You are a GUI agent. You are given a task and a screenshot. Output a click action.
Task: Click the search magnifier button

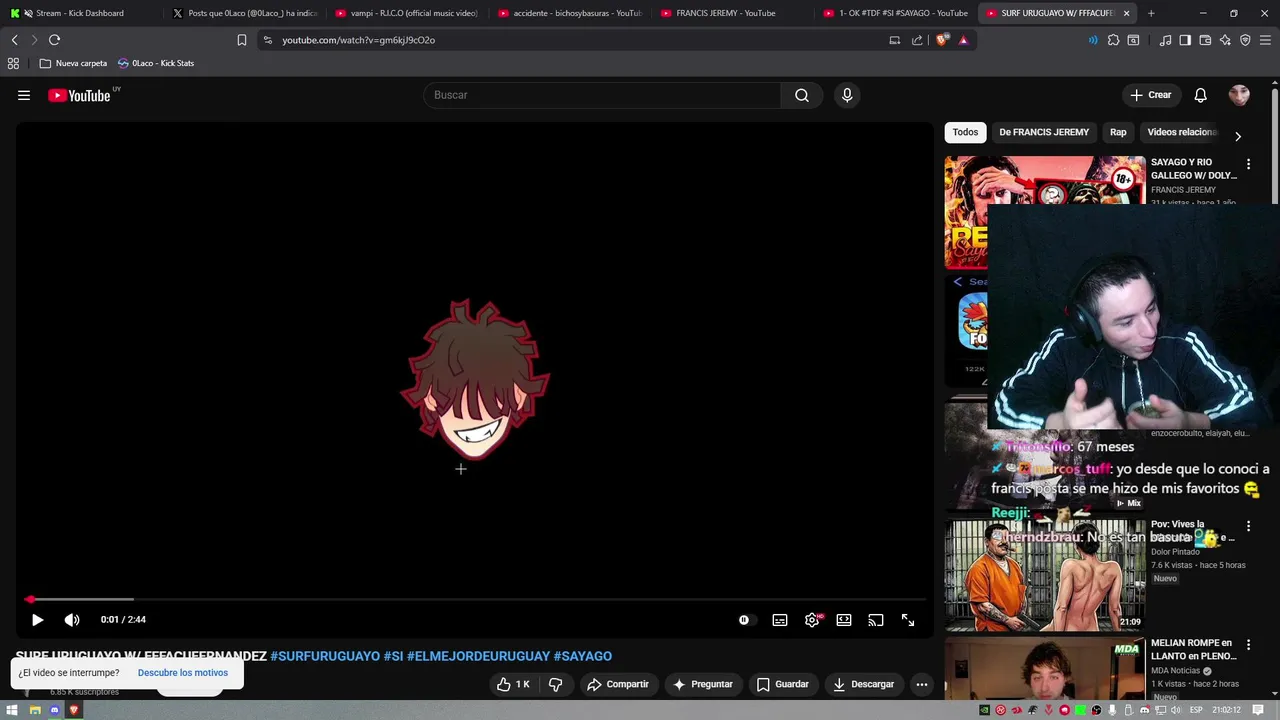pyautogui.click(x=802, y=95)
